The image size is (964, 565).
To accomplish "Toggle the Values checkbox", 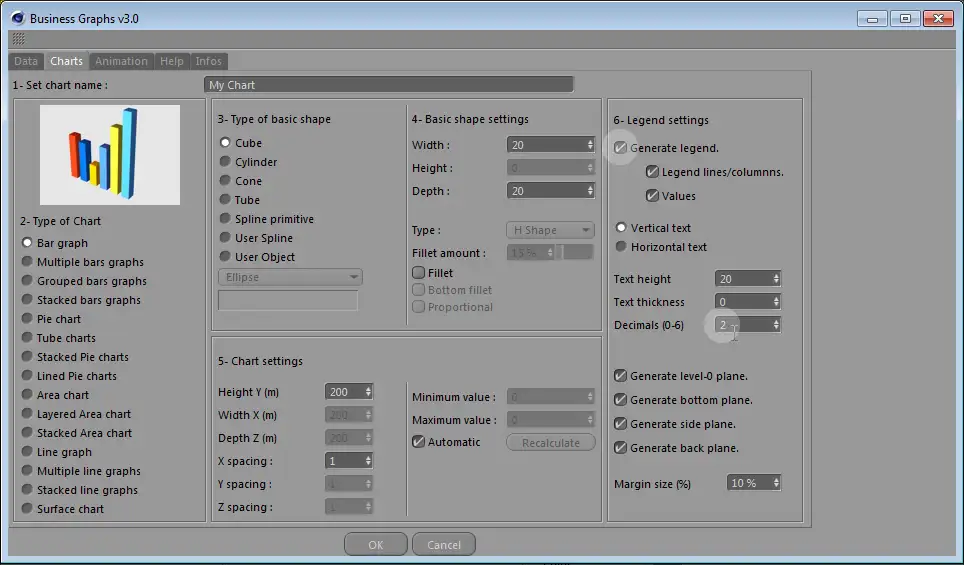I will (x=652, y=196).
